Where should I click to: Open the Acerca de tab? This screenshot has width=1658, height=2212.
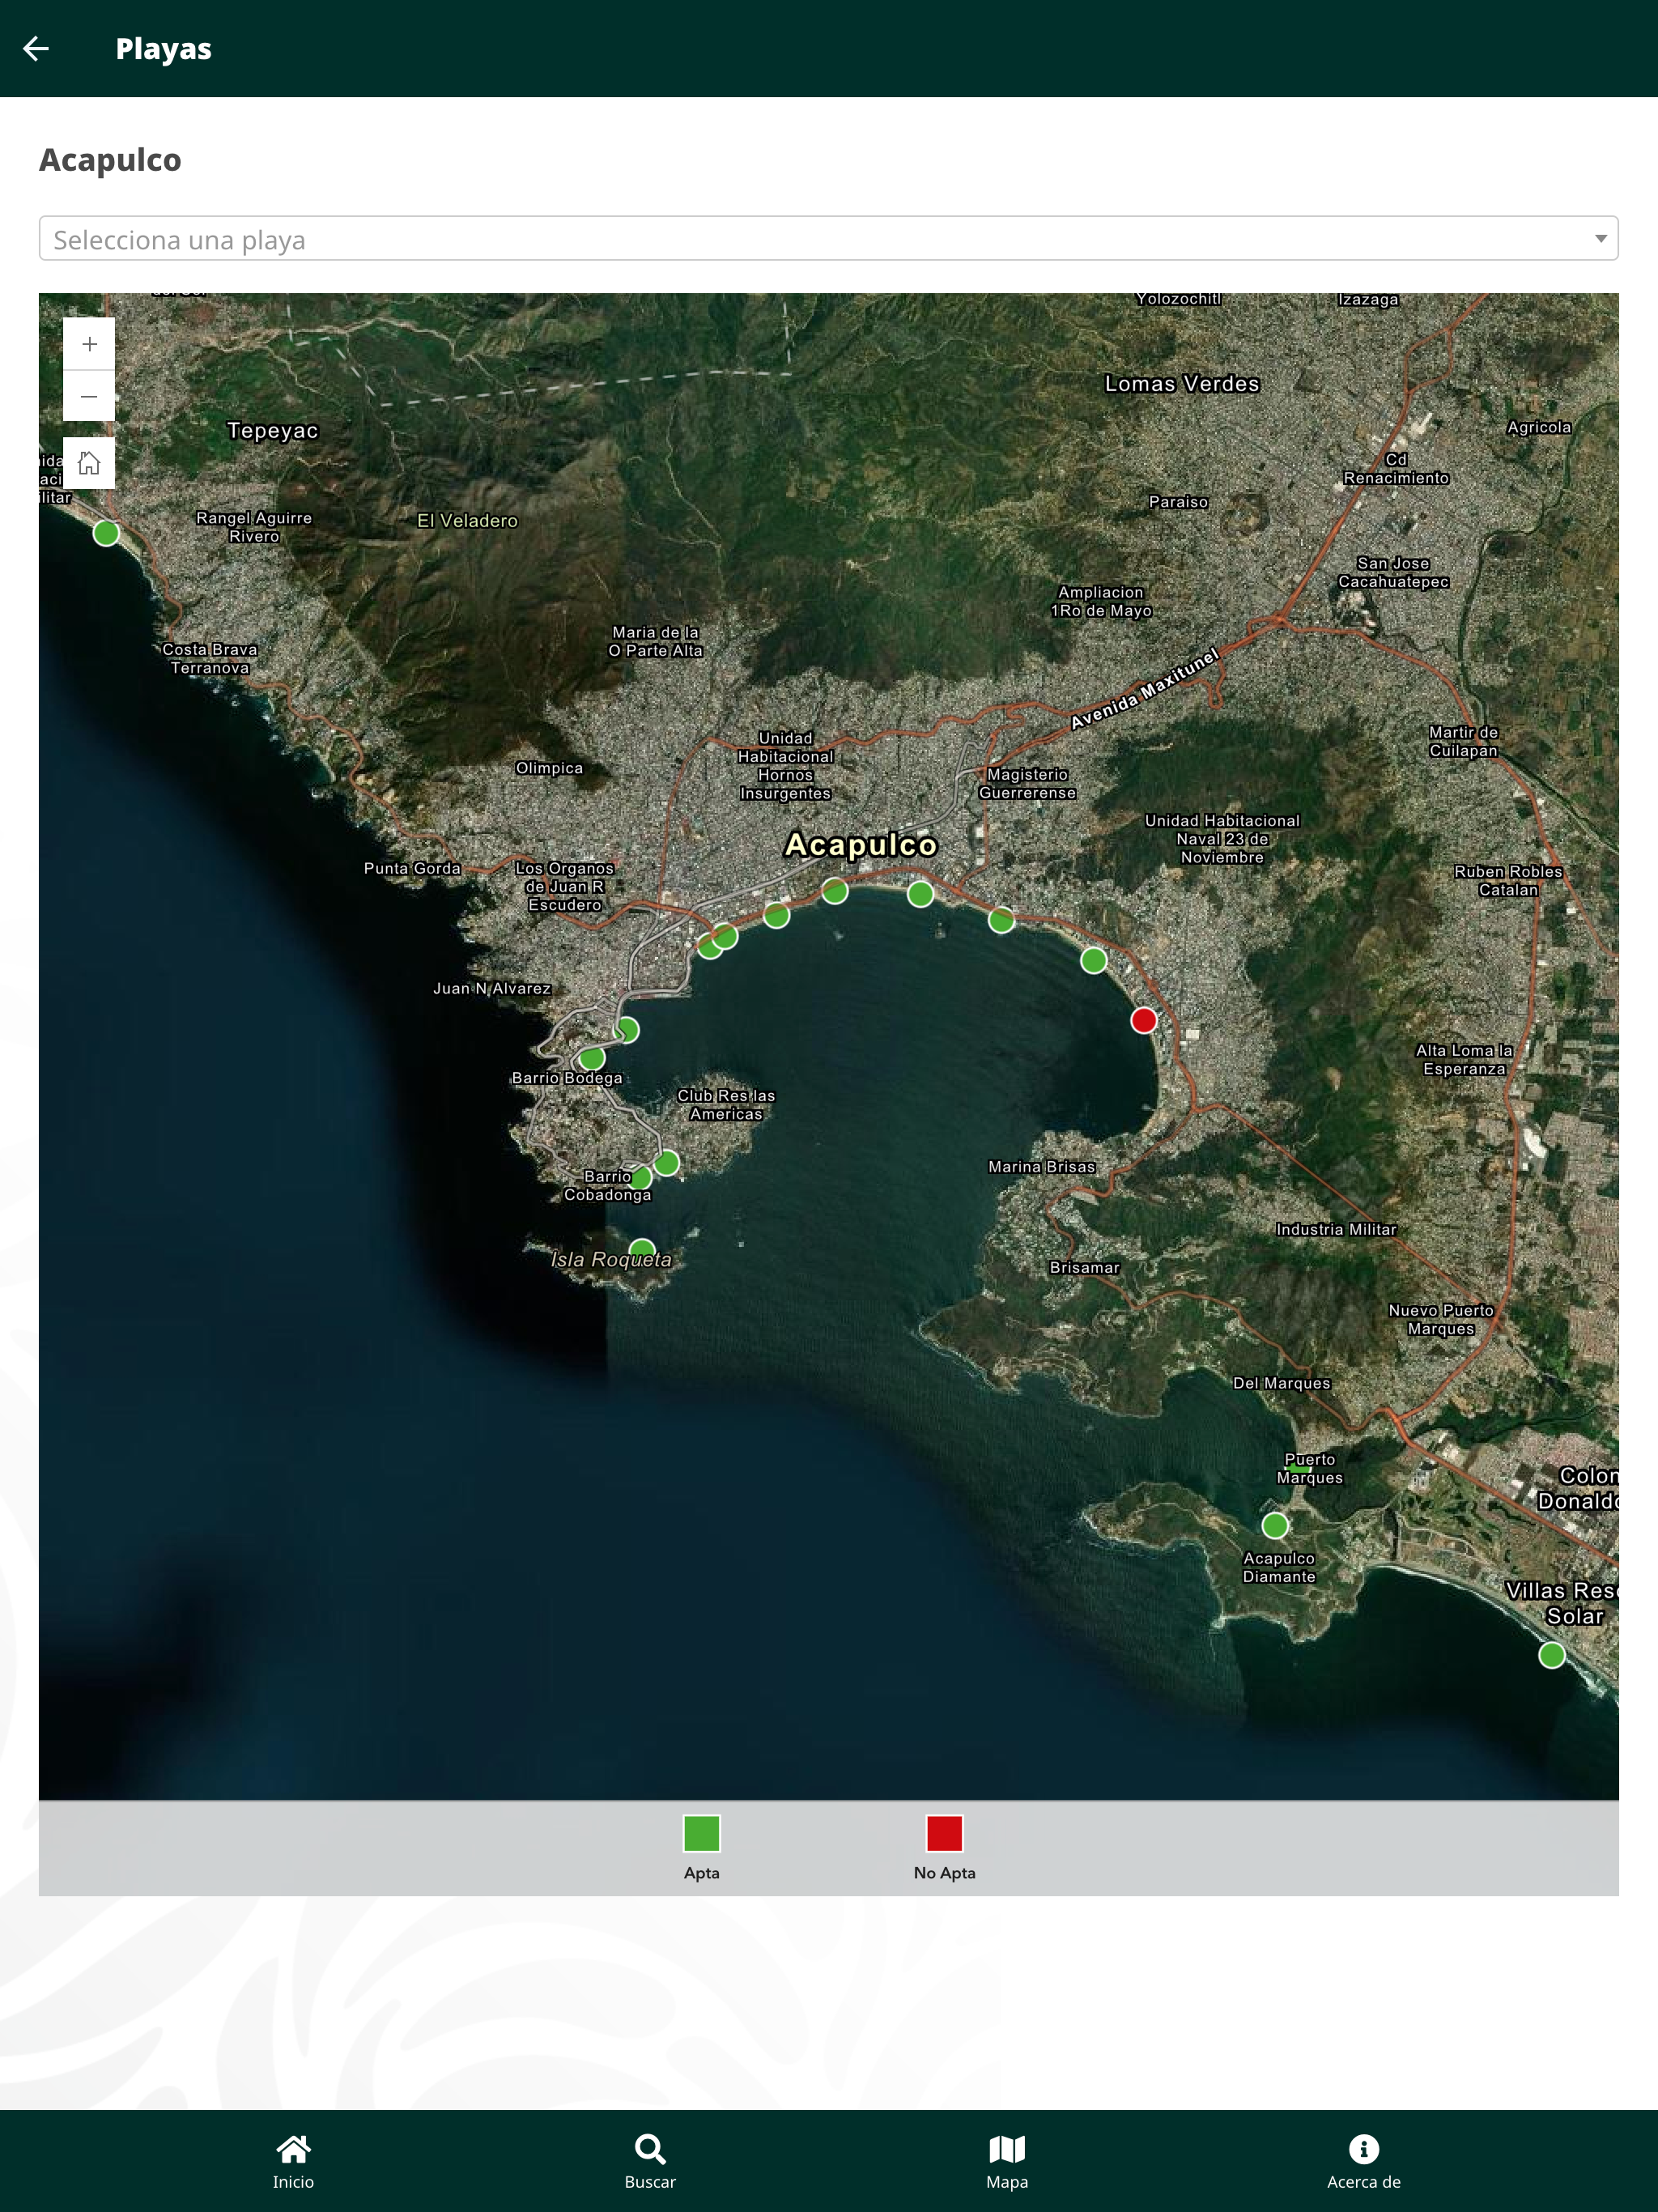1364,2162
